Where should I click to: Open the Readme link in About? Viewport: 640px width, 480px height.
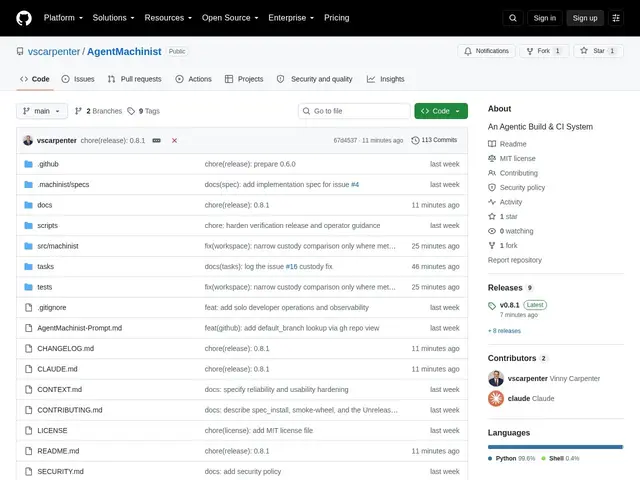pos(507,144)
